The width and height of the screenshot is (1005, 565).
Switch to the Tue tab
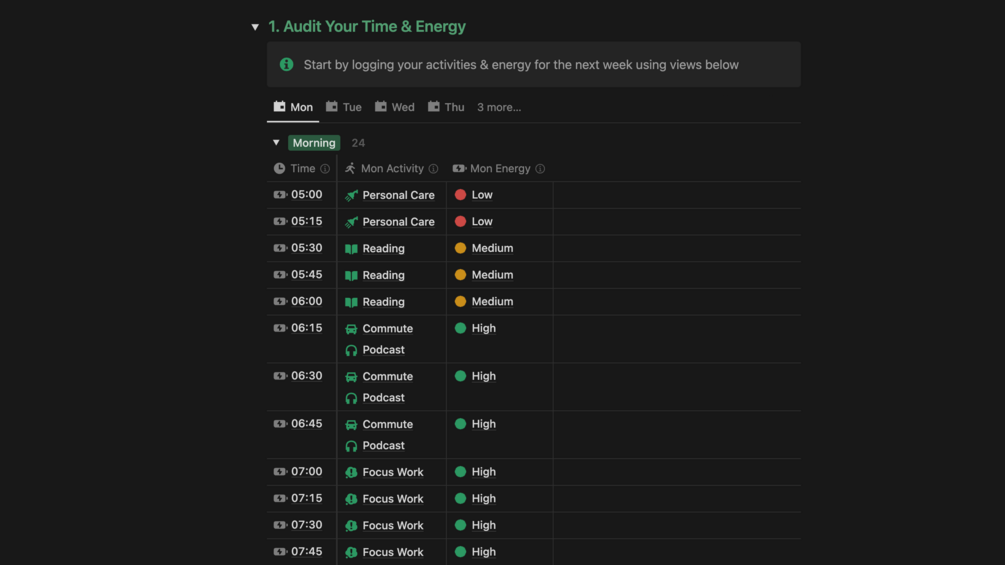tap(344, 107)
